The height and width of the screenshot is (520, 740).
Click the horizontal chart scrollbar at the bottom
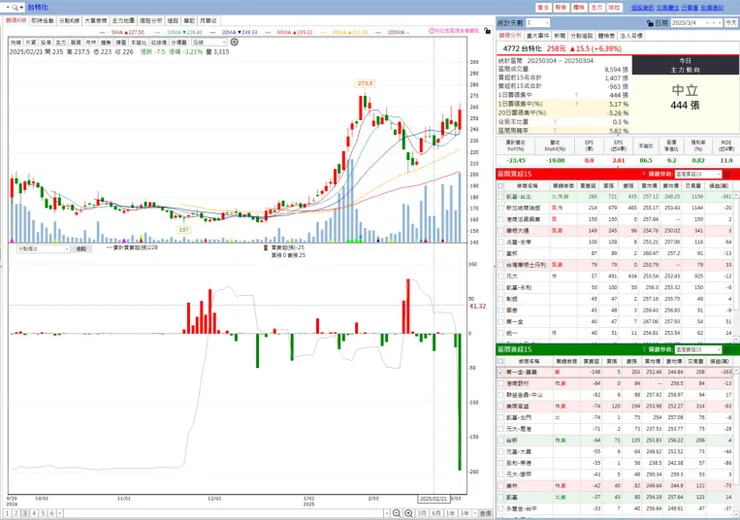pos(222,513)
